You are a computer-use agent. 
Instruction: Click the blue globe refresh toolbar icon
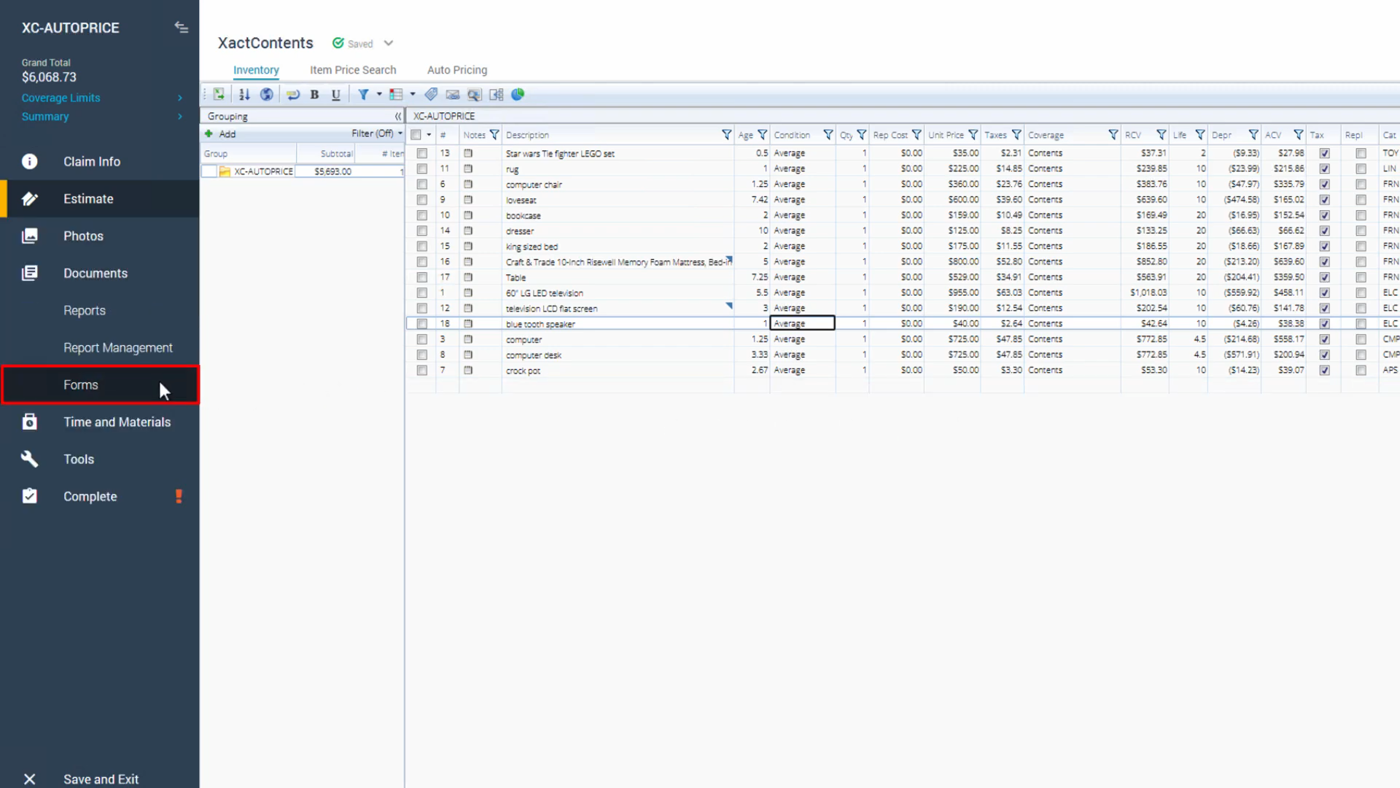point(267,94)
